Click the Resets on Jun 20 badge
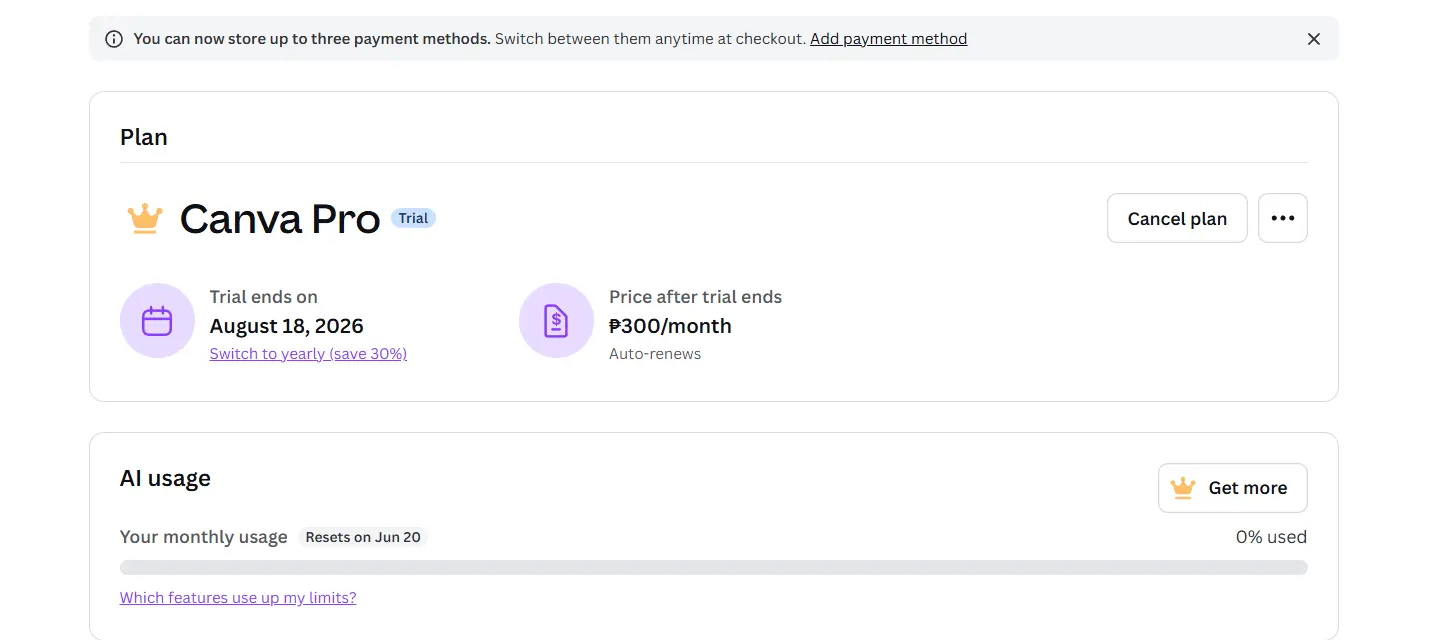 click(363, 537)
